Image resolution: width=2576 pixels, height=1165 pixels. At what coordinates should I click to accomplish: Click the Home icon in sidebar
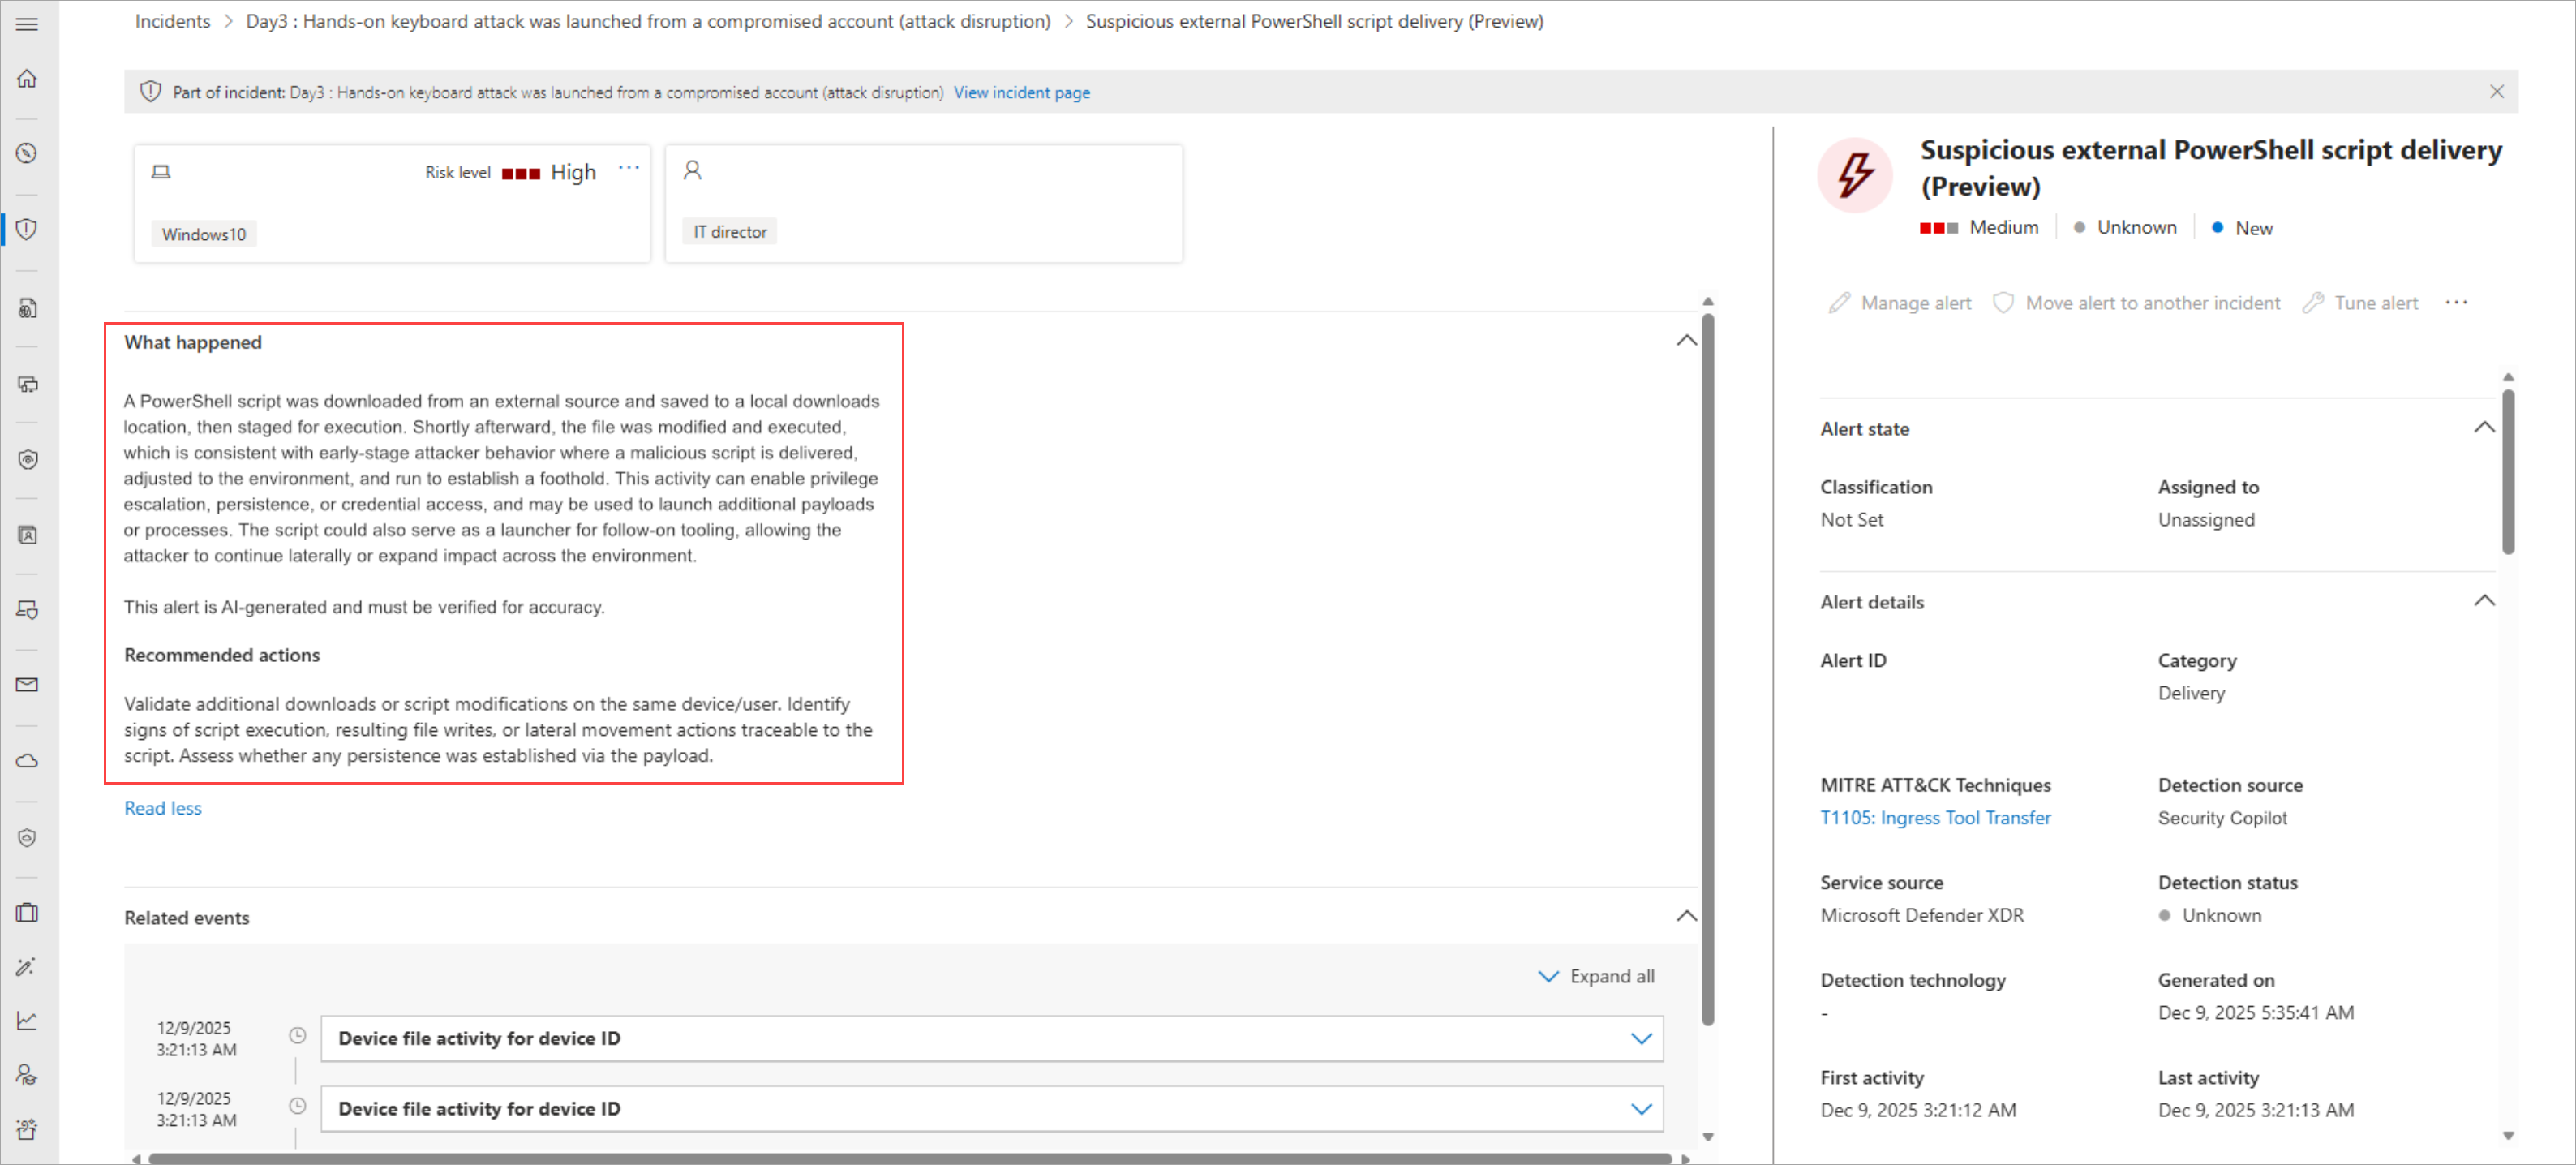click(x=27, y=78)
